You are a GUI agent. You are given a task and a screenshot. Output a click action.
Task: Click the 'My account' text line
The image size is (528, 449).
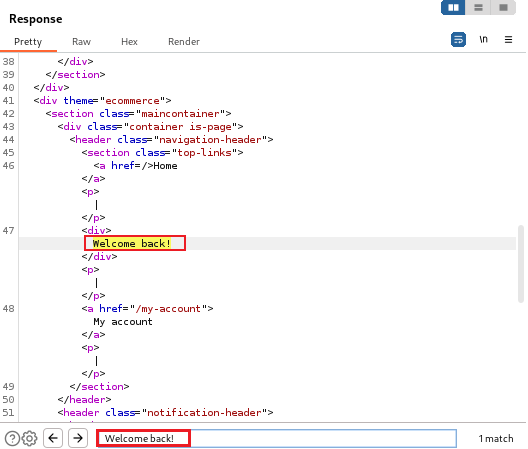tap(123, 322)
